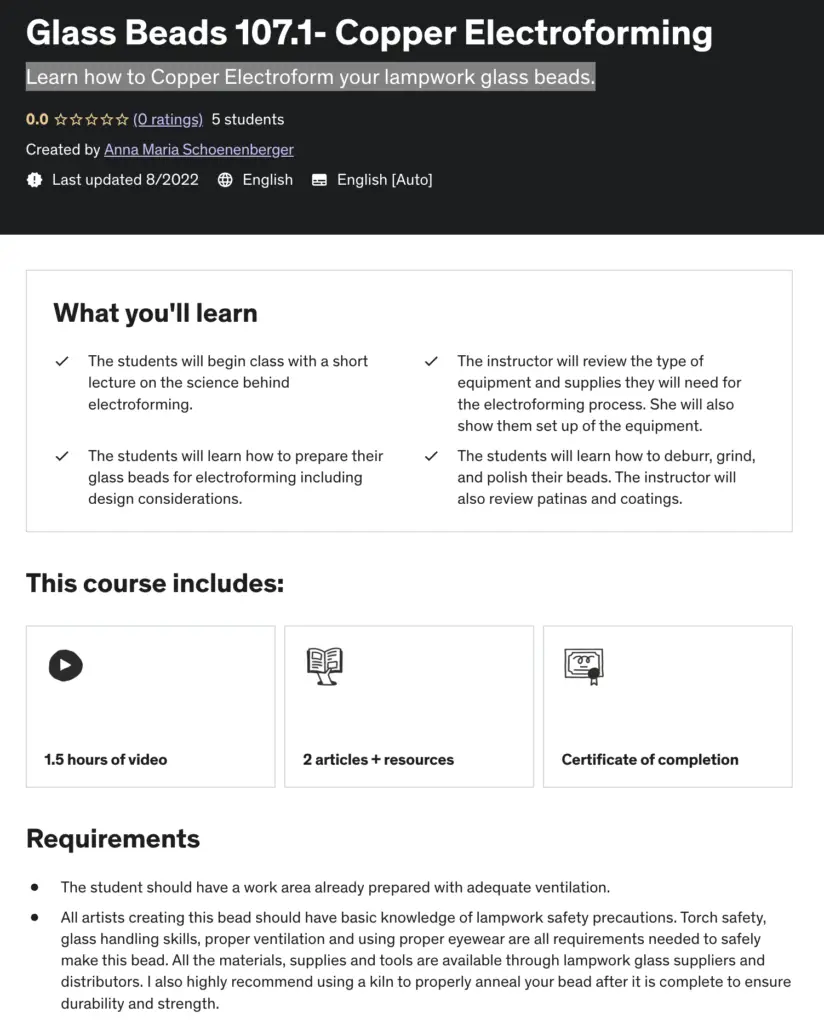Click checkmark beside equipment review item

click(432, 361)
